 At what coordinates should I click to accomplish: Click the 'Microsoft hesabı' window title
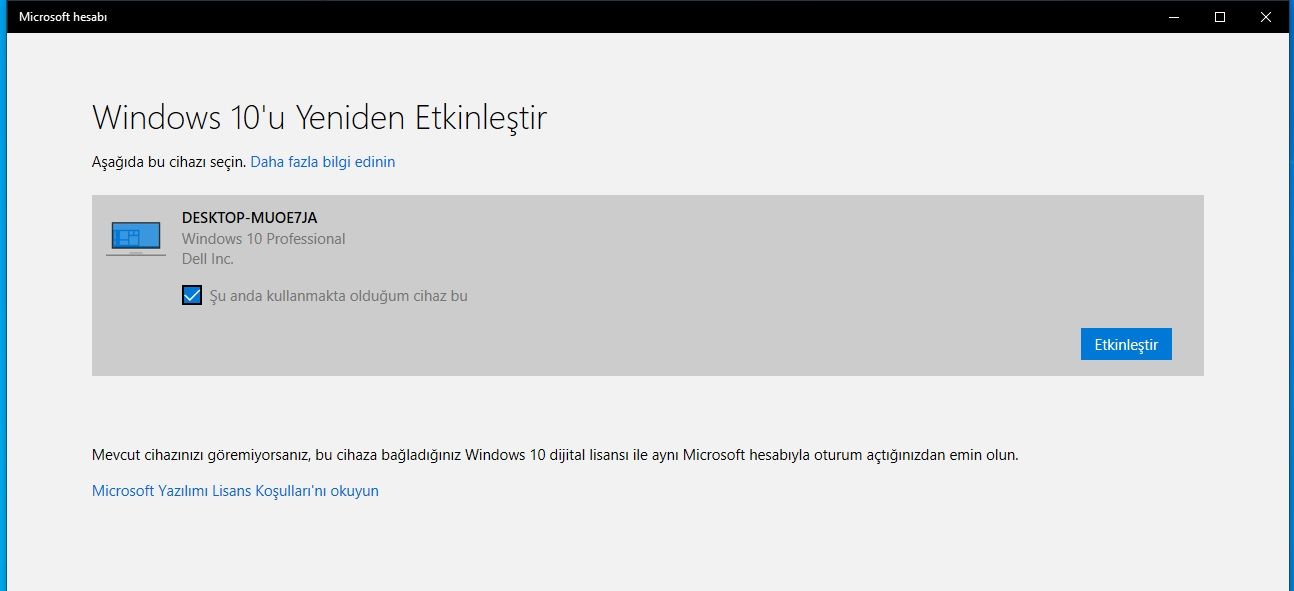[x=63, y=16]
